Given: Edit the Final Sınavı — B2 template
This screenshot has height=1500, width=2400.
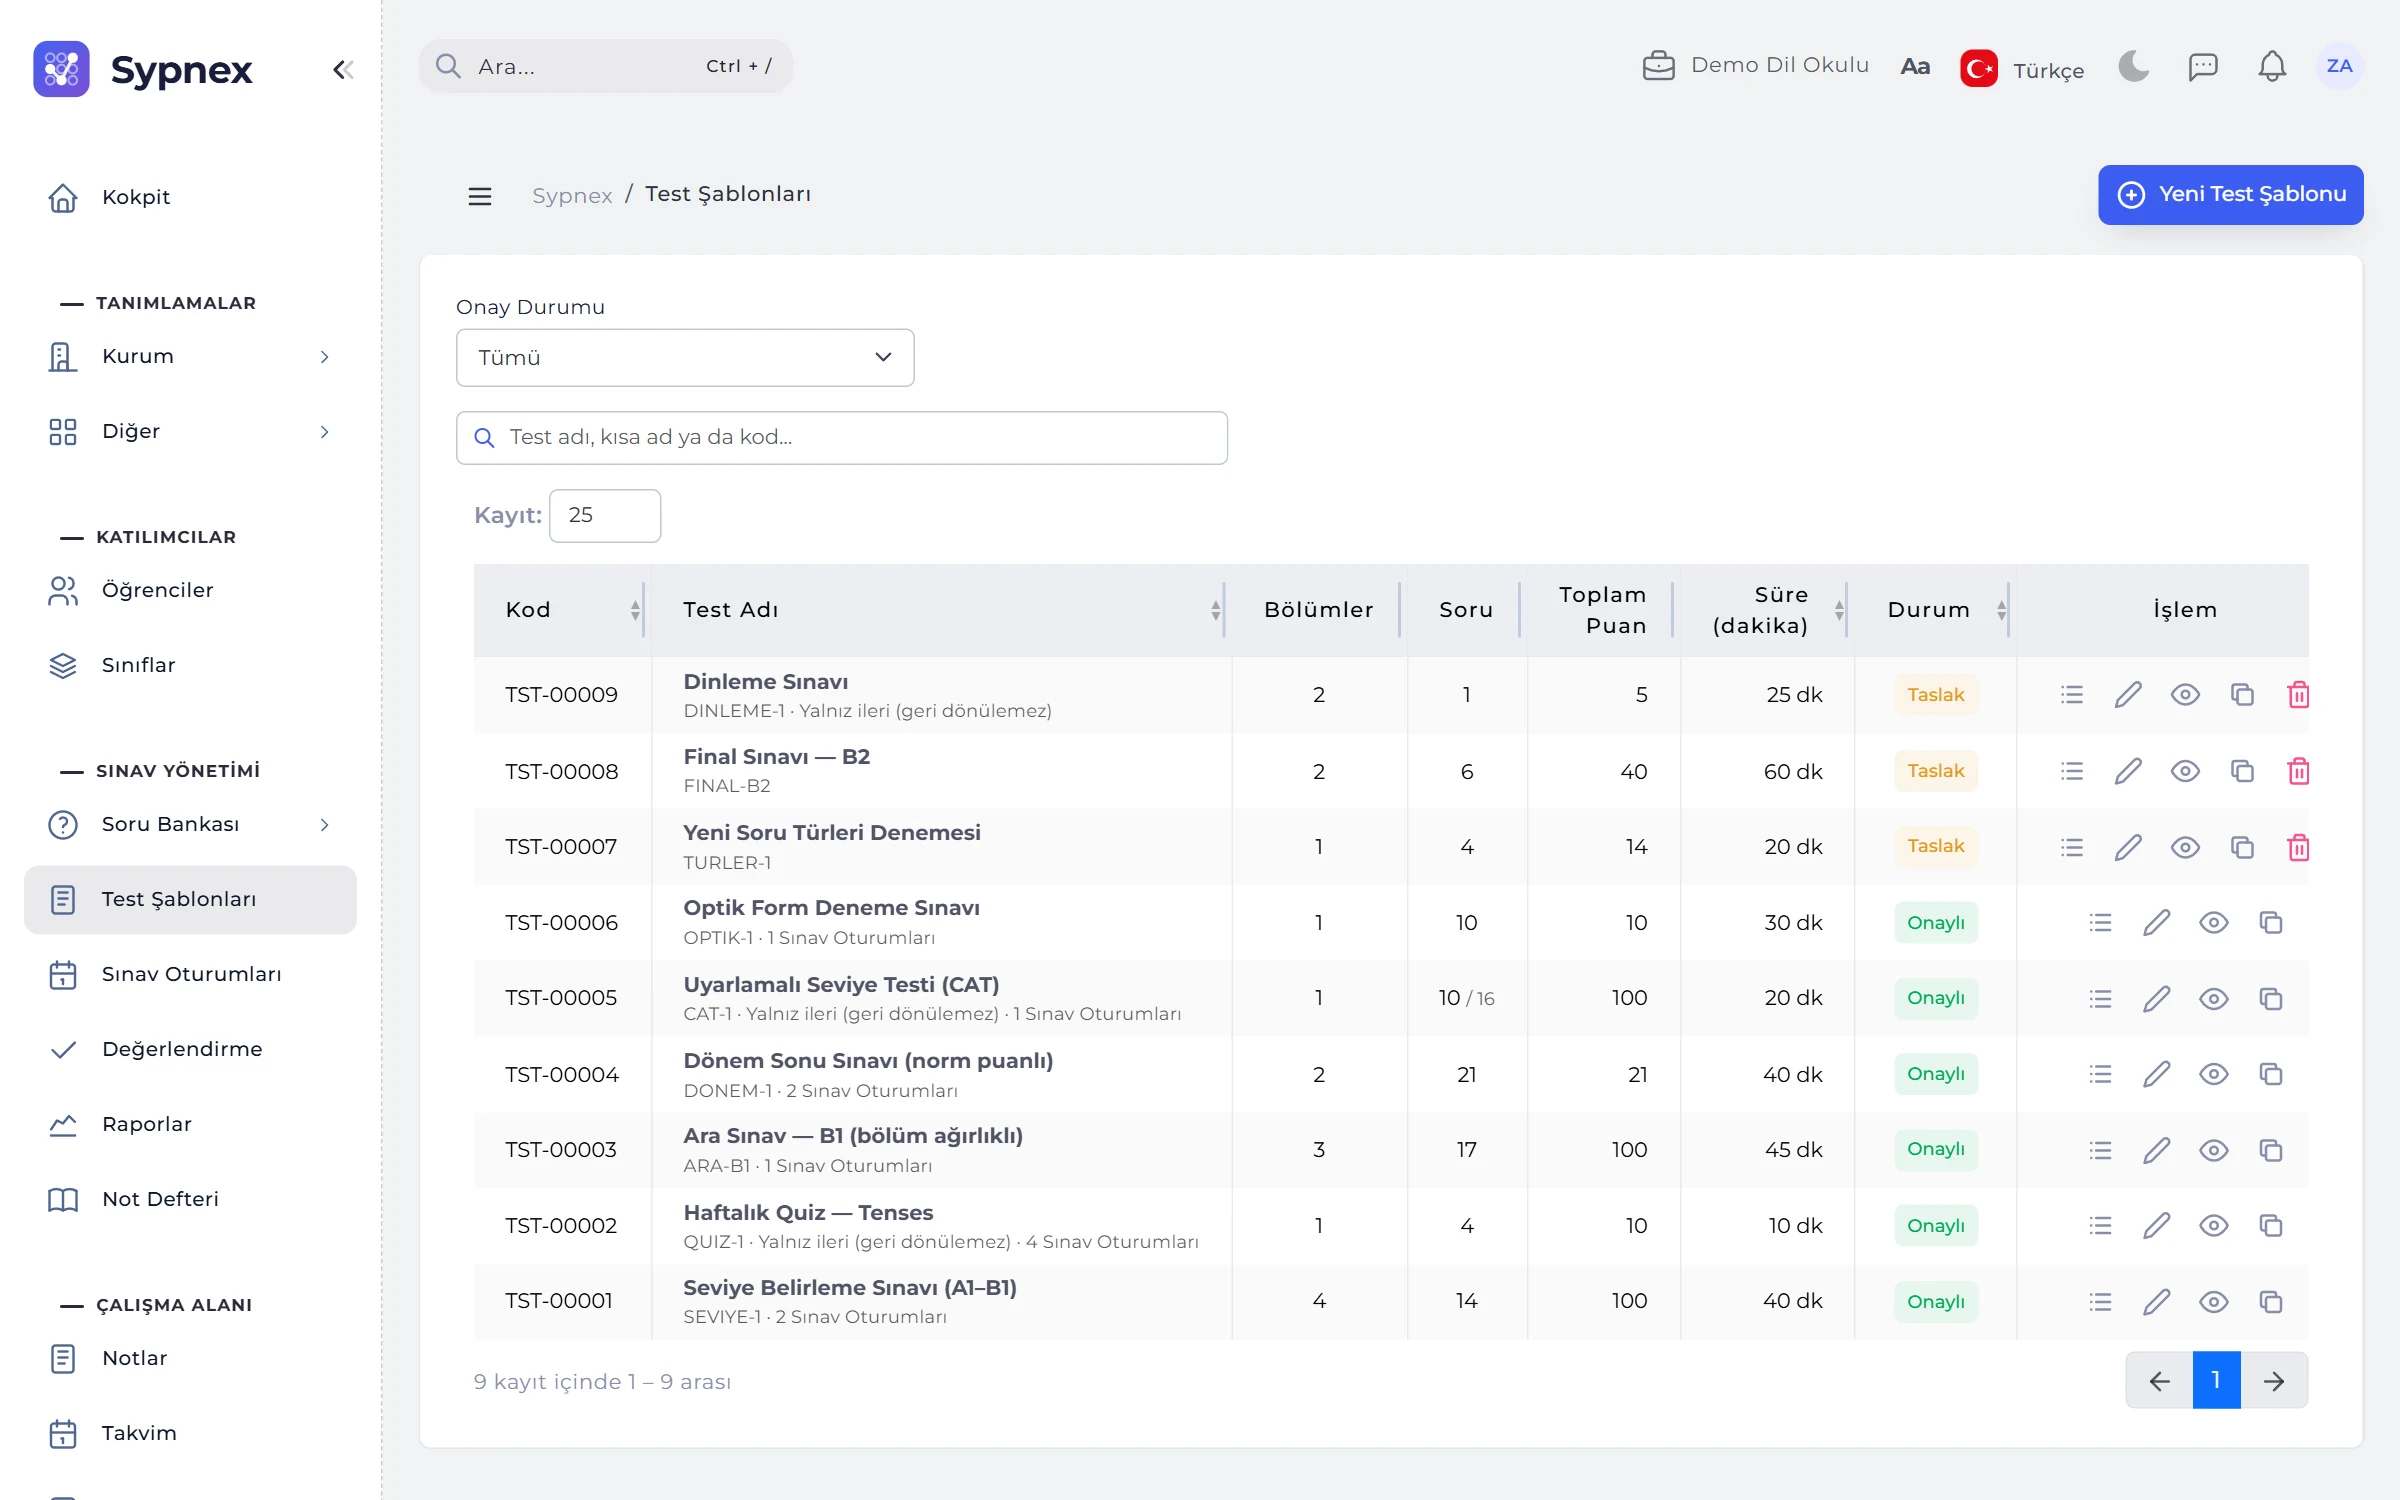Looking at the screenshot, I should (x=2128, y=771).
